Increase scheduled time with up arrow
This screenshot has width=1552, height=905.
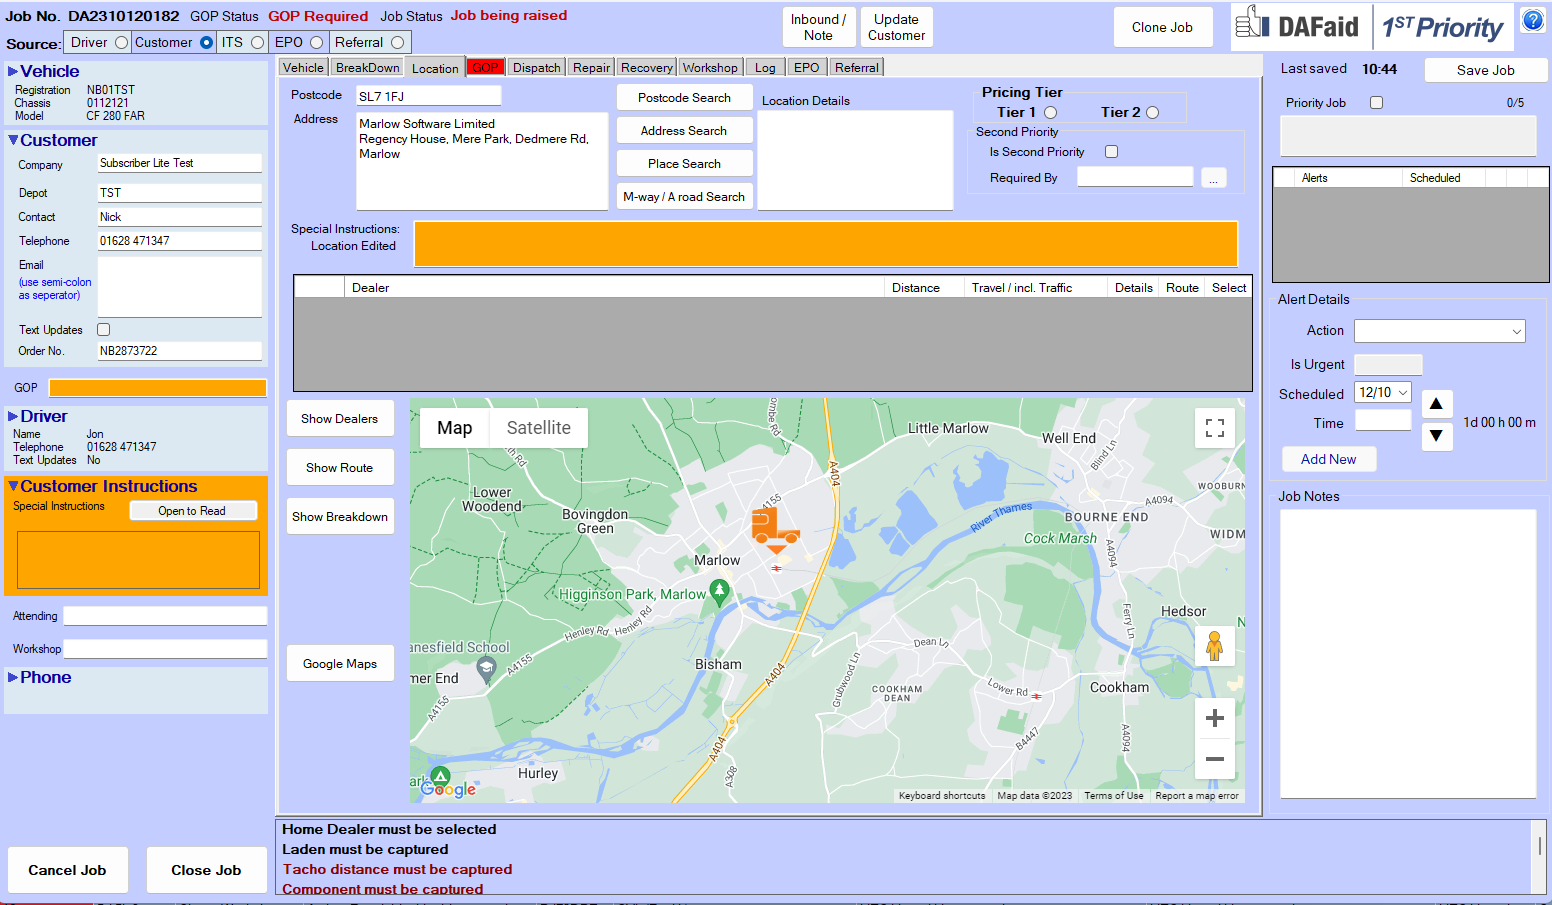pos(1436,404)
